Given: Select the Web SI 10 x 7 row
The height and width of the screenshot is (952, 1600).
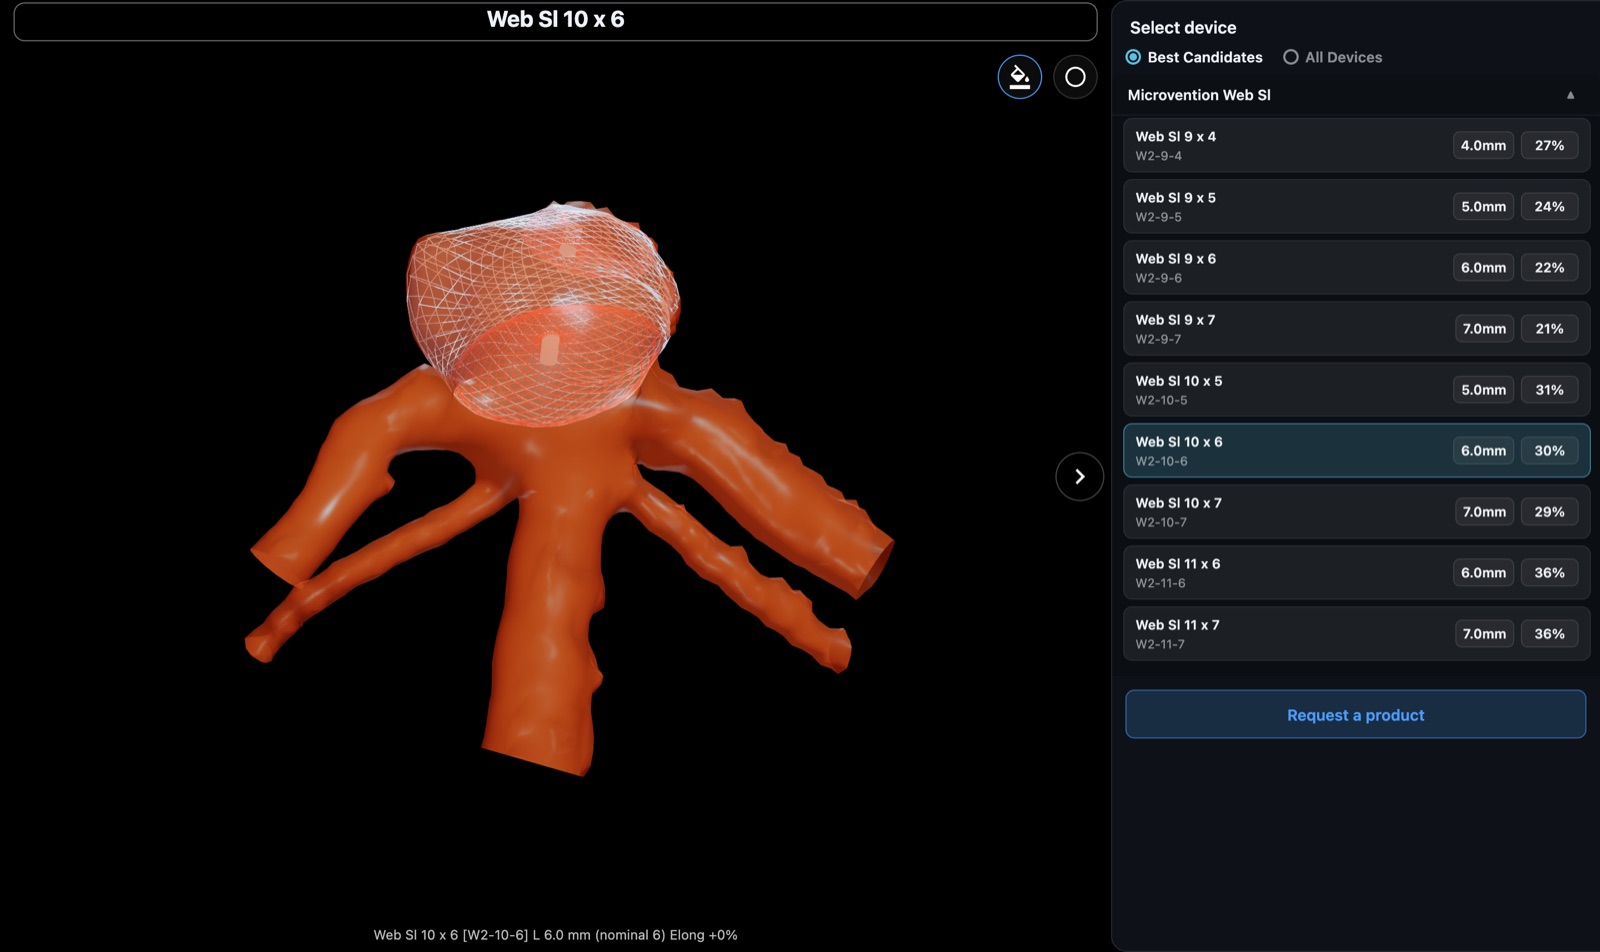Looking at the screenshot, I should point(1356,511).
